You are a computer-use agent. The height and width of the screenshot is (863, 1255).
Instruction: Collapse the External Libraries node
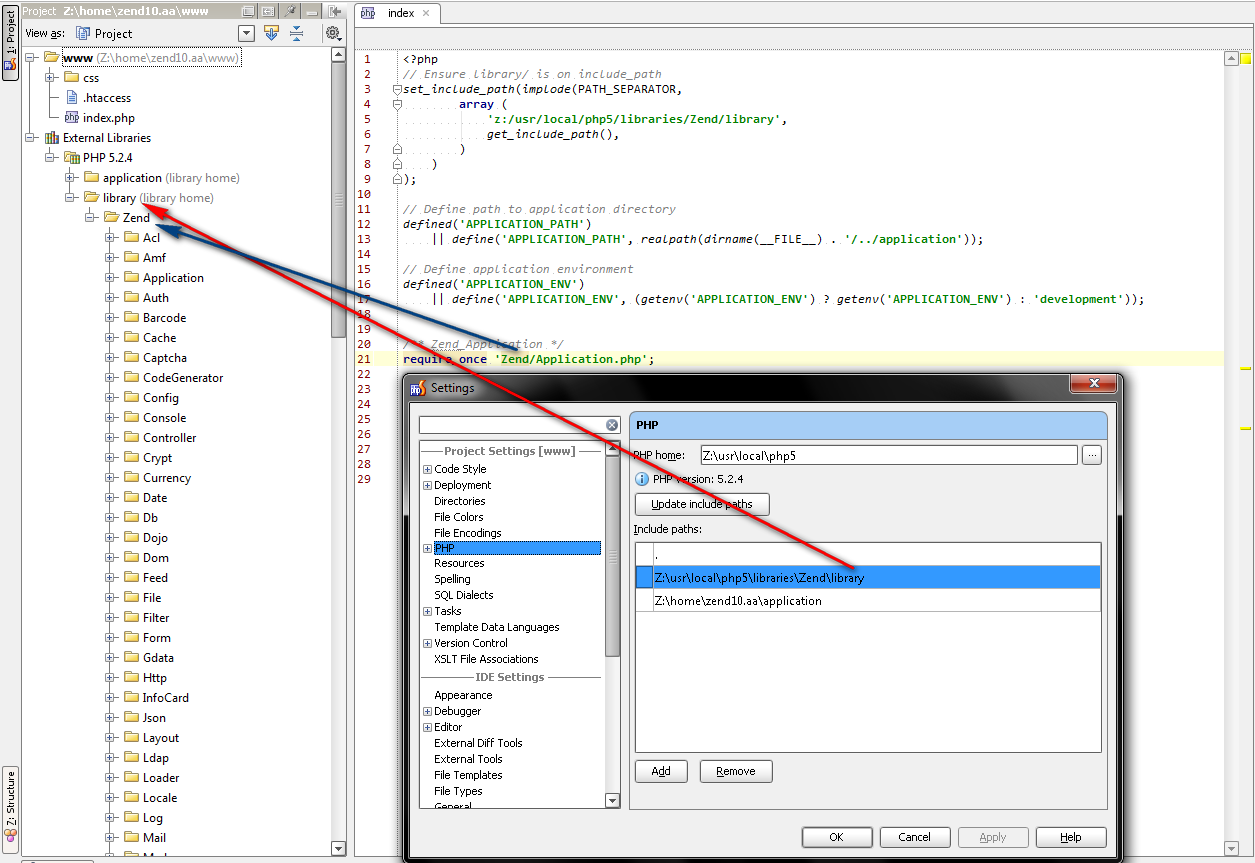[30, 138]
